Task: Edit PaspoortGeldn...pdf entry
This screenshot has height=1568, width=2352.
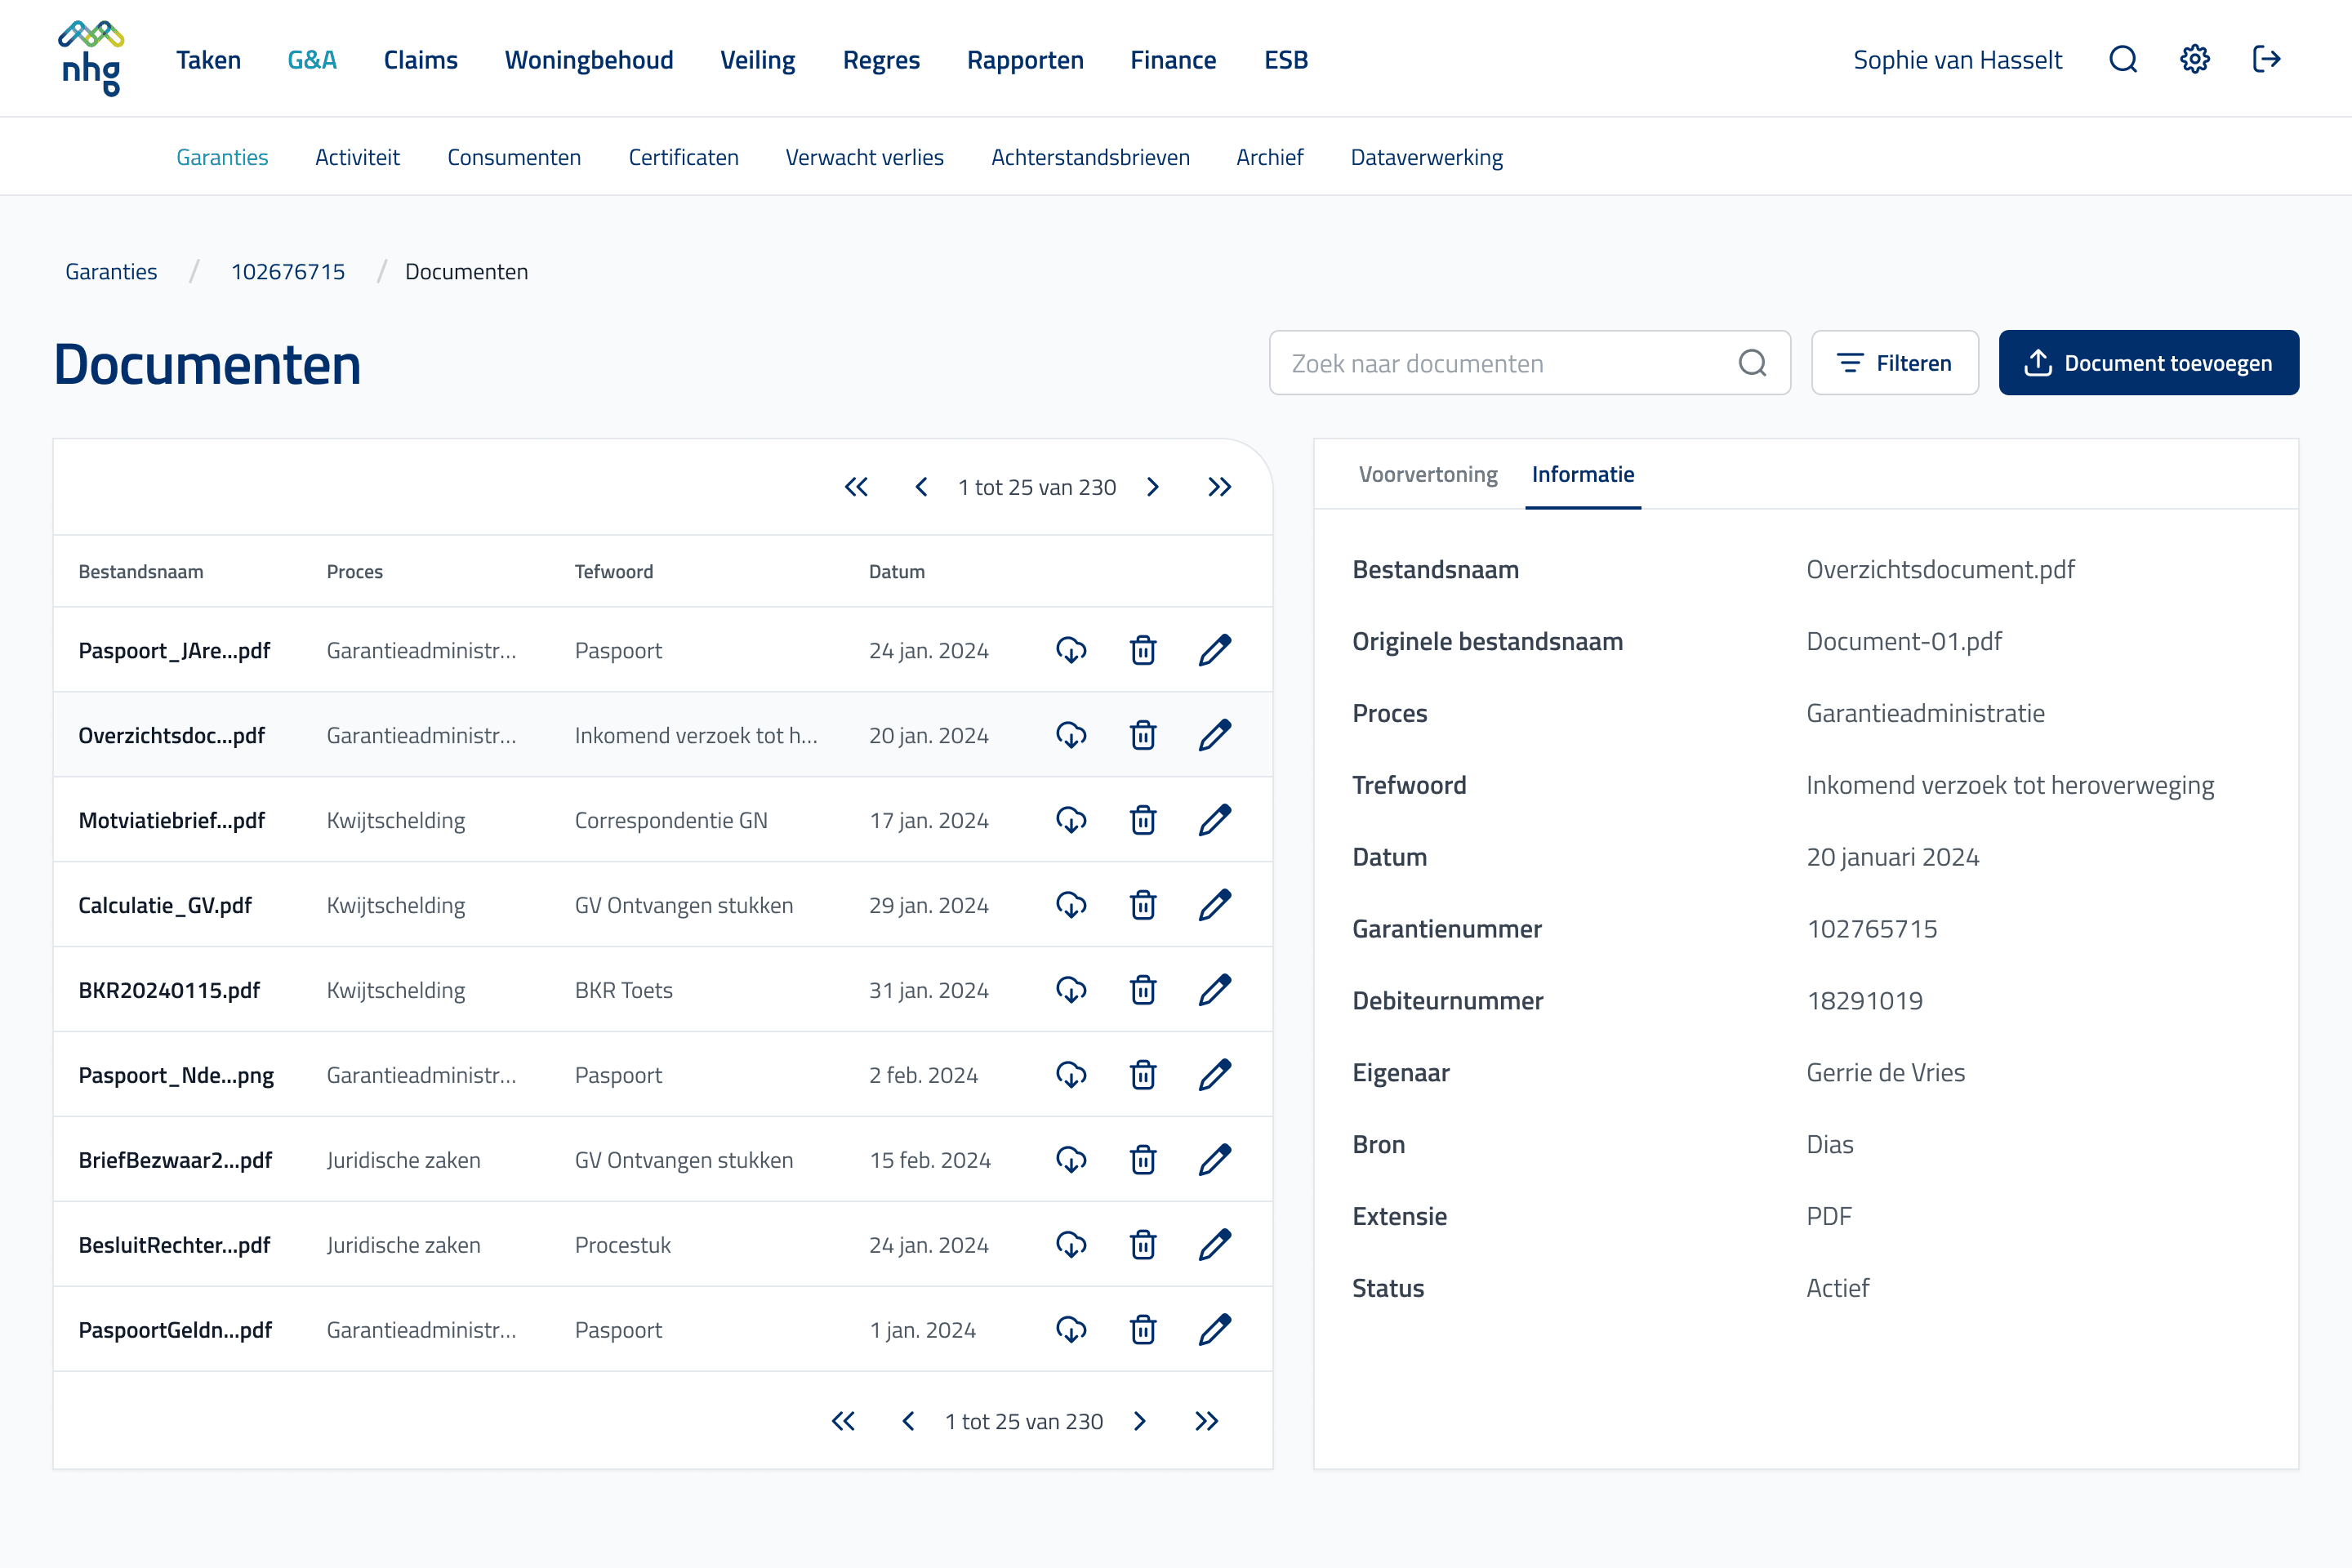Action: click(1215, 1330)
